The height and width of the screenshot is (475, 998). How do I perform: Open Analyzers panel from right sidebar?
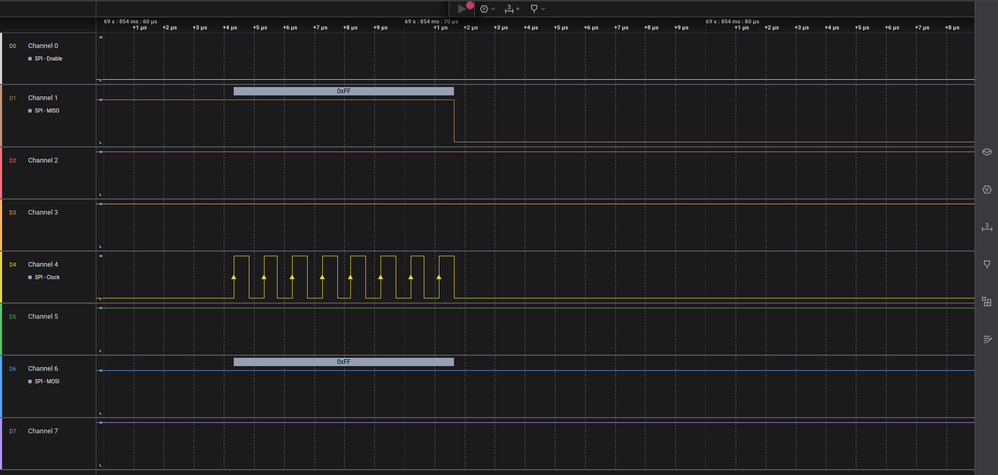pos(987,190)
